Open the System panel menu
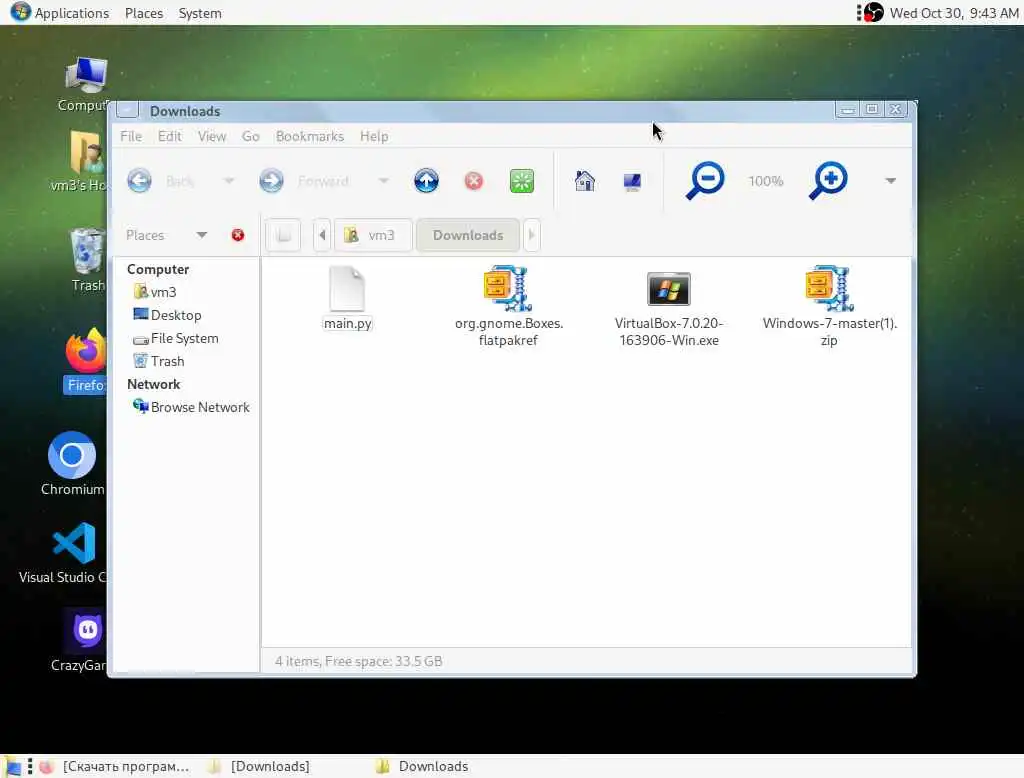Image resolution: width=1024 pixels, height=778 pixels. click(x=200, y=13)
